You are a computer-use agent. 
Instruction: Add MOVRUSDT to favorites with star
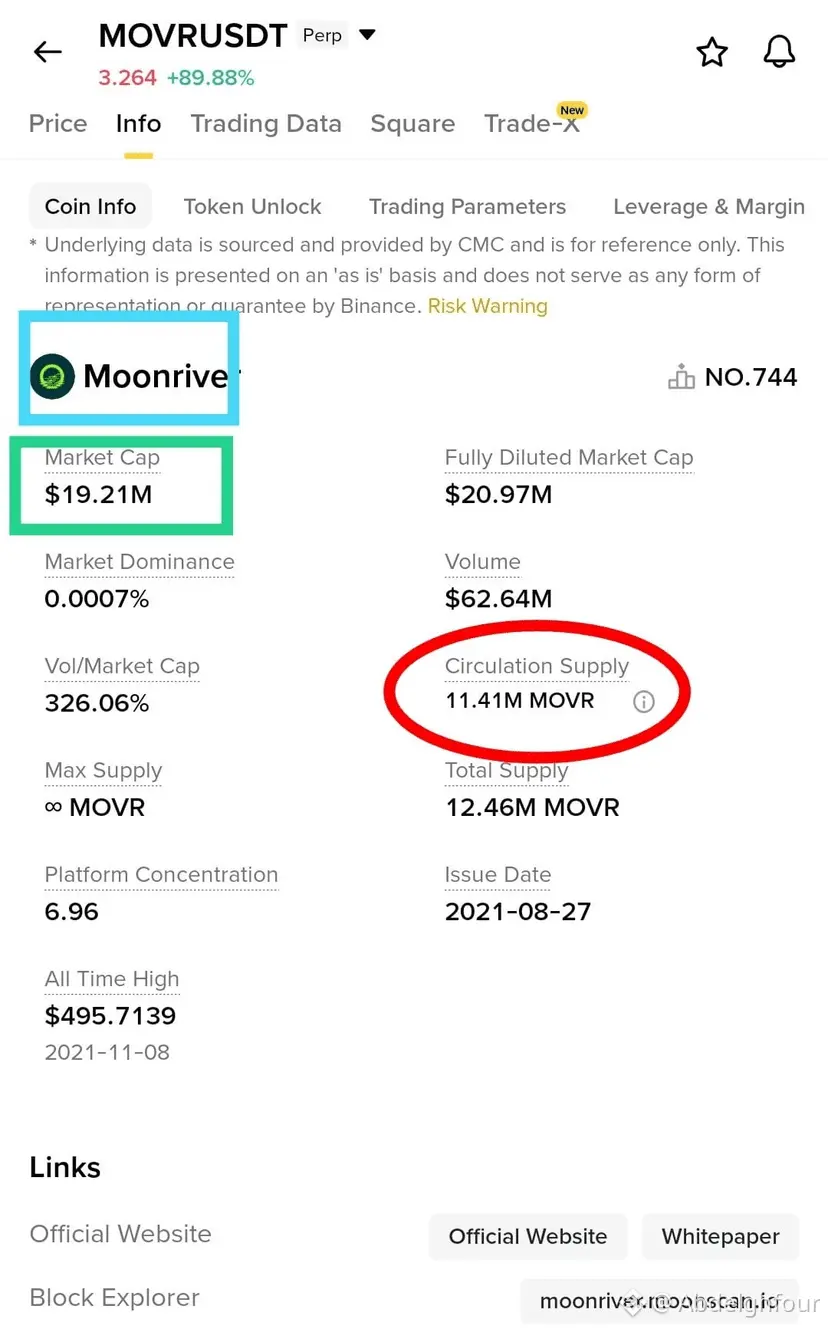(x=712, y=52)
